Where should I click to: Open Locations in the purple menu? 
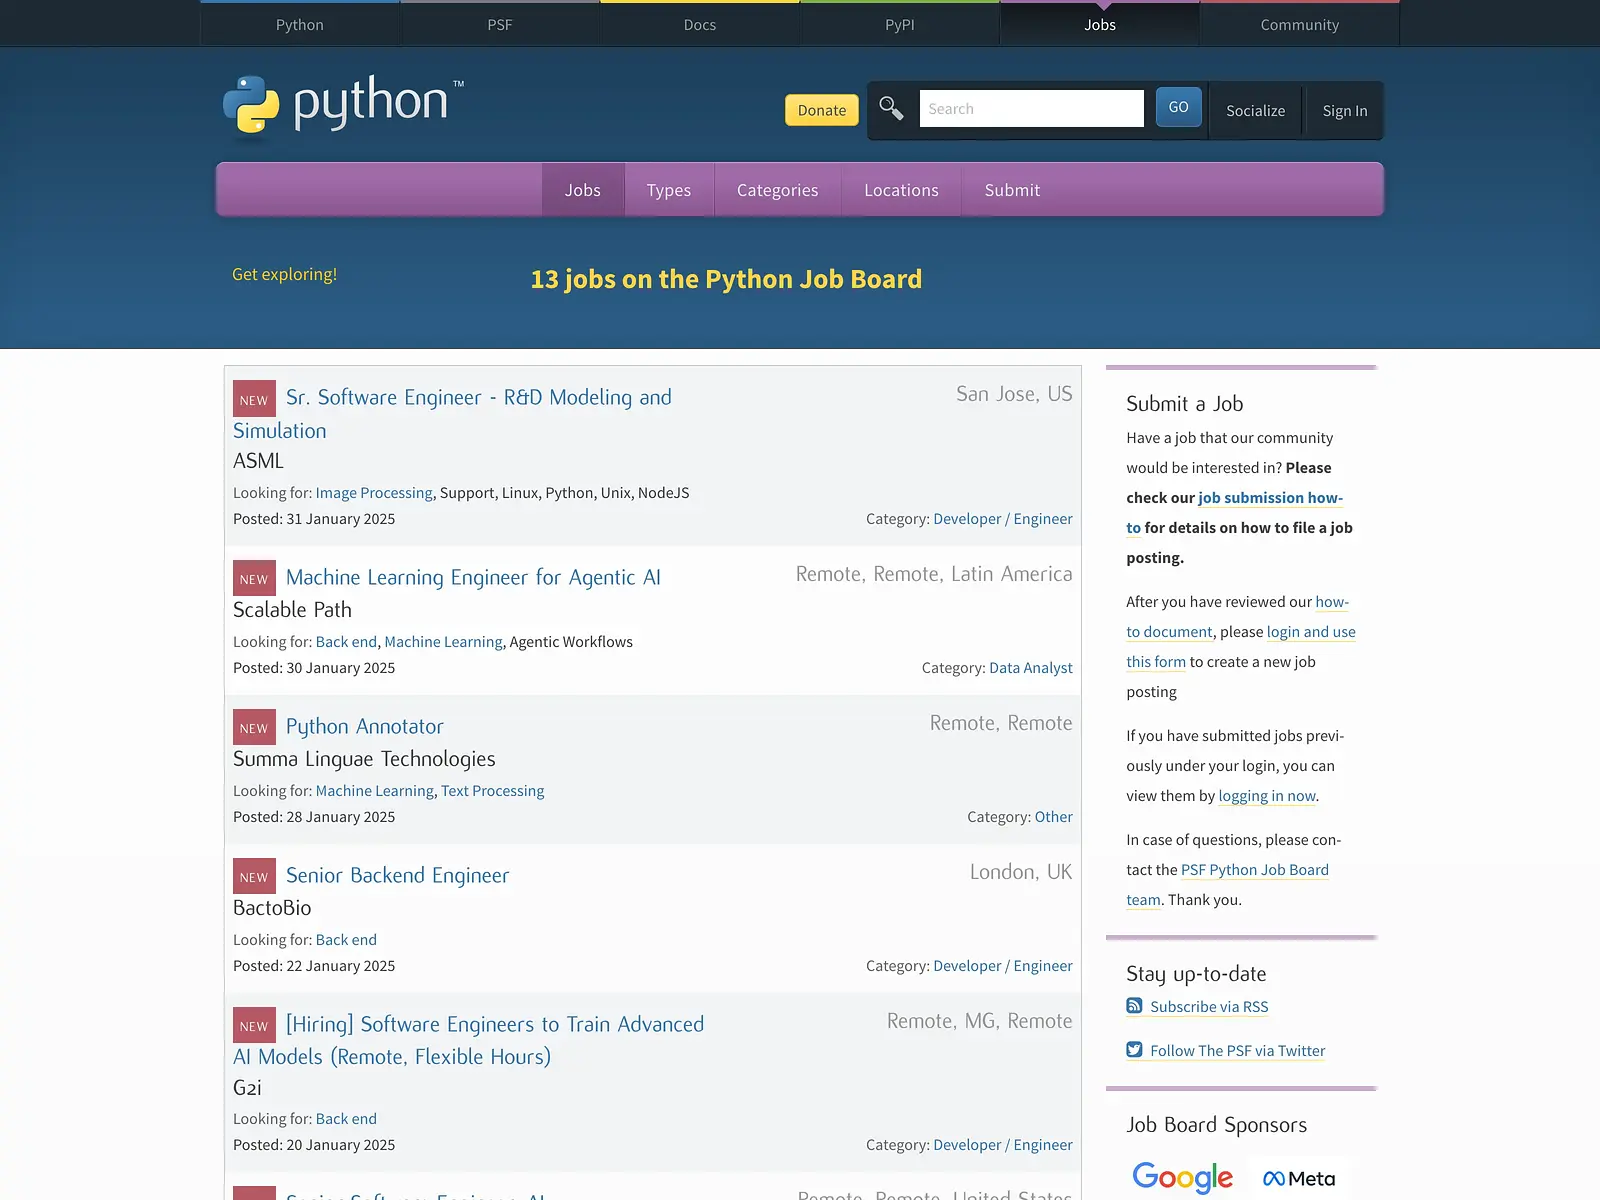click(902, 190)
